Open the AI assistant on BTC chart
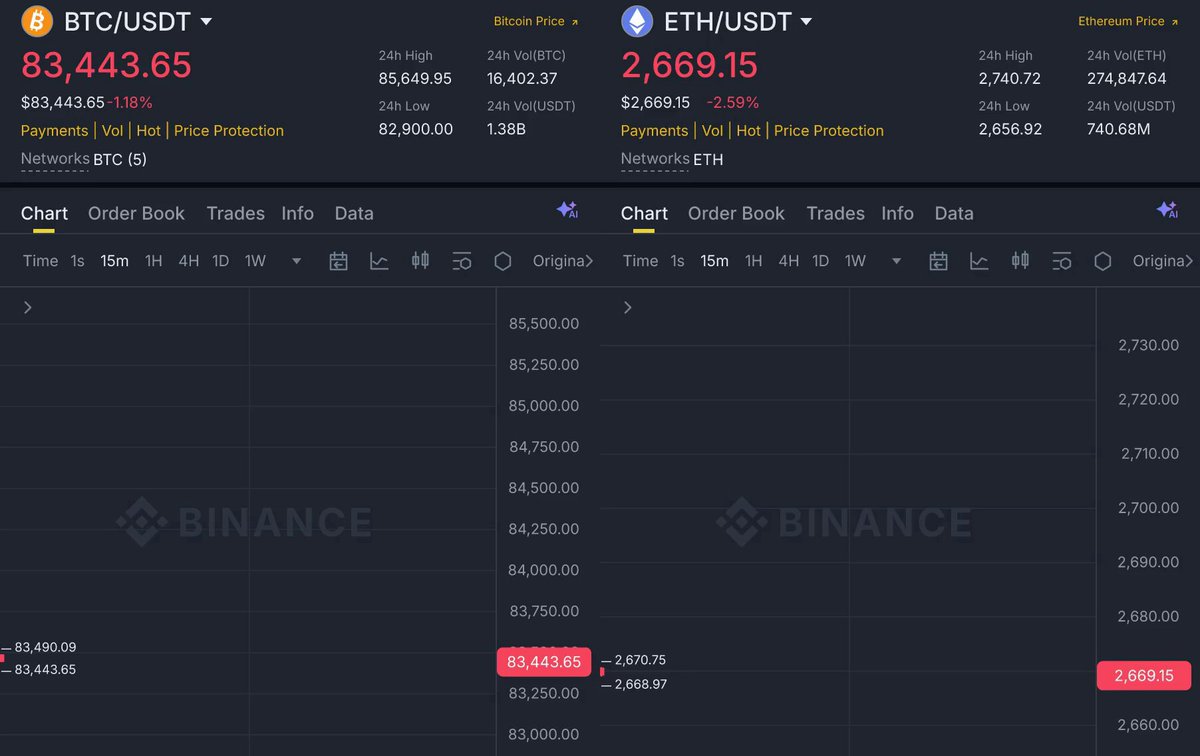1200x756 pixels. 567,210
